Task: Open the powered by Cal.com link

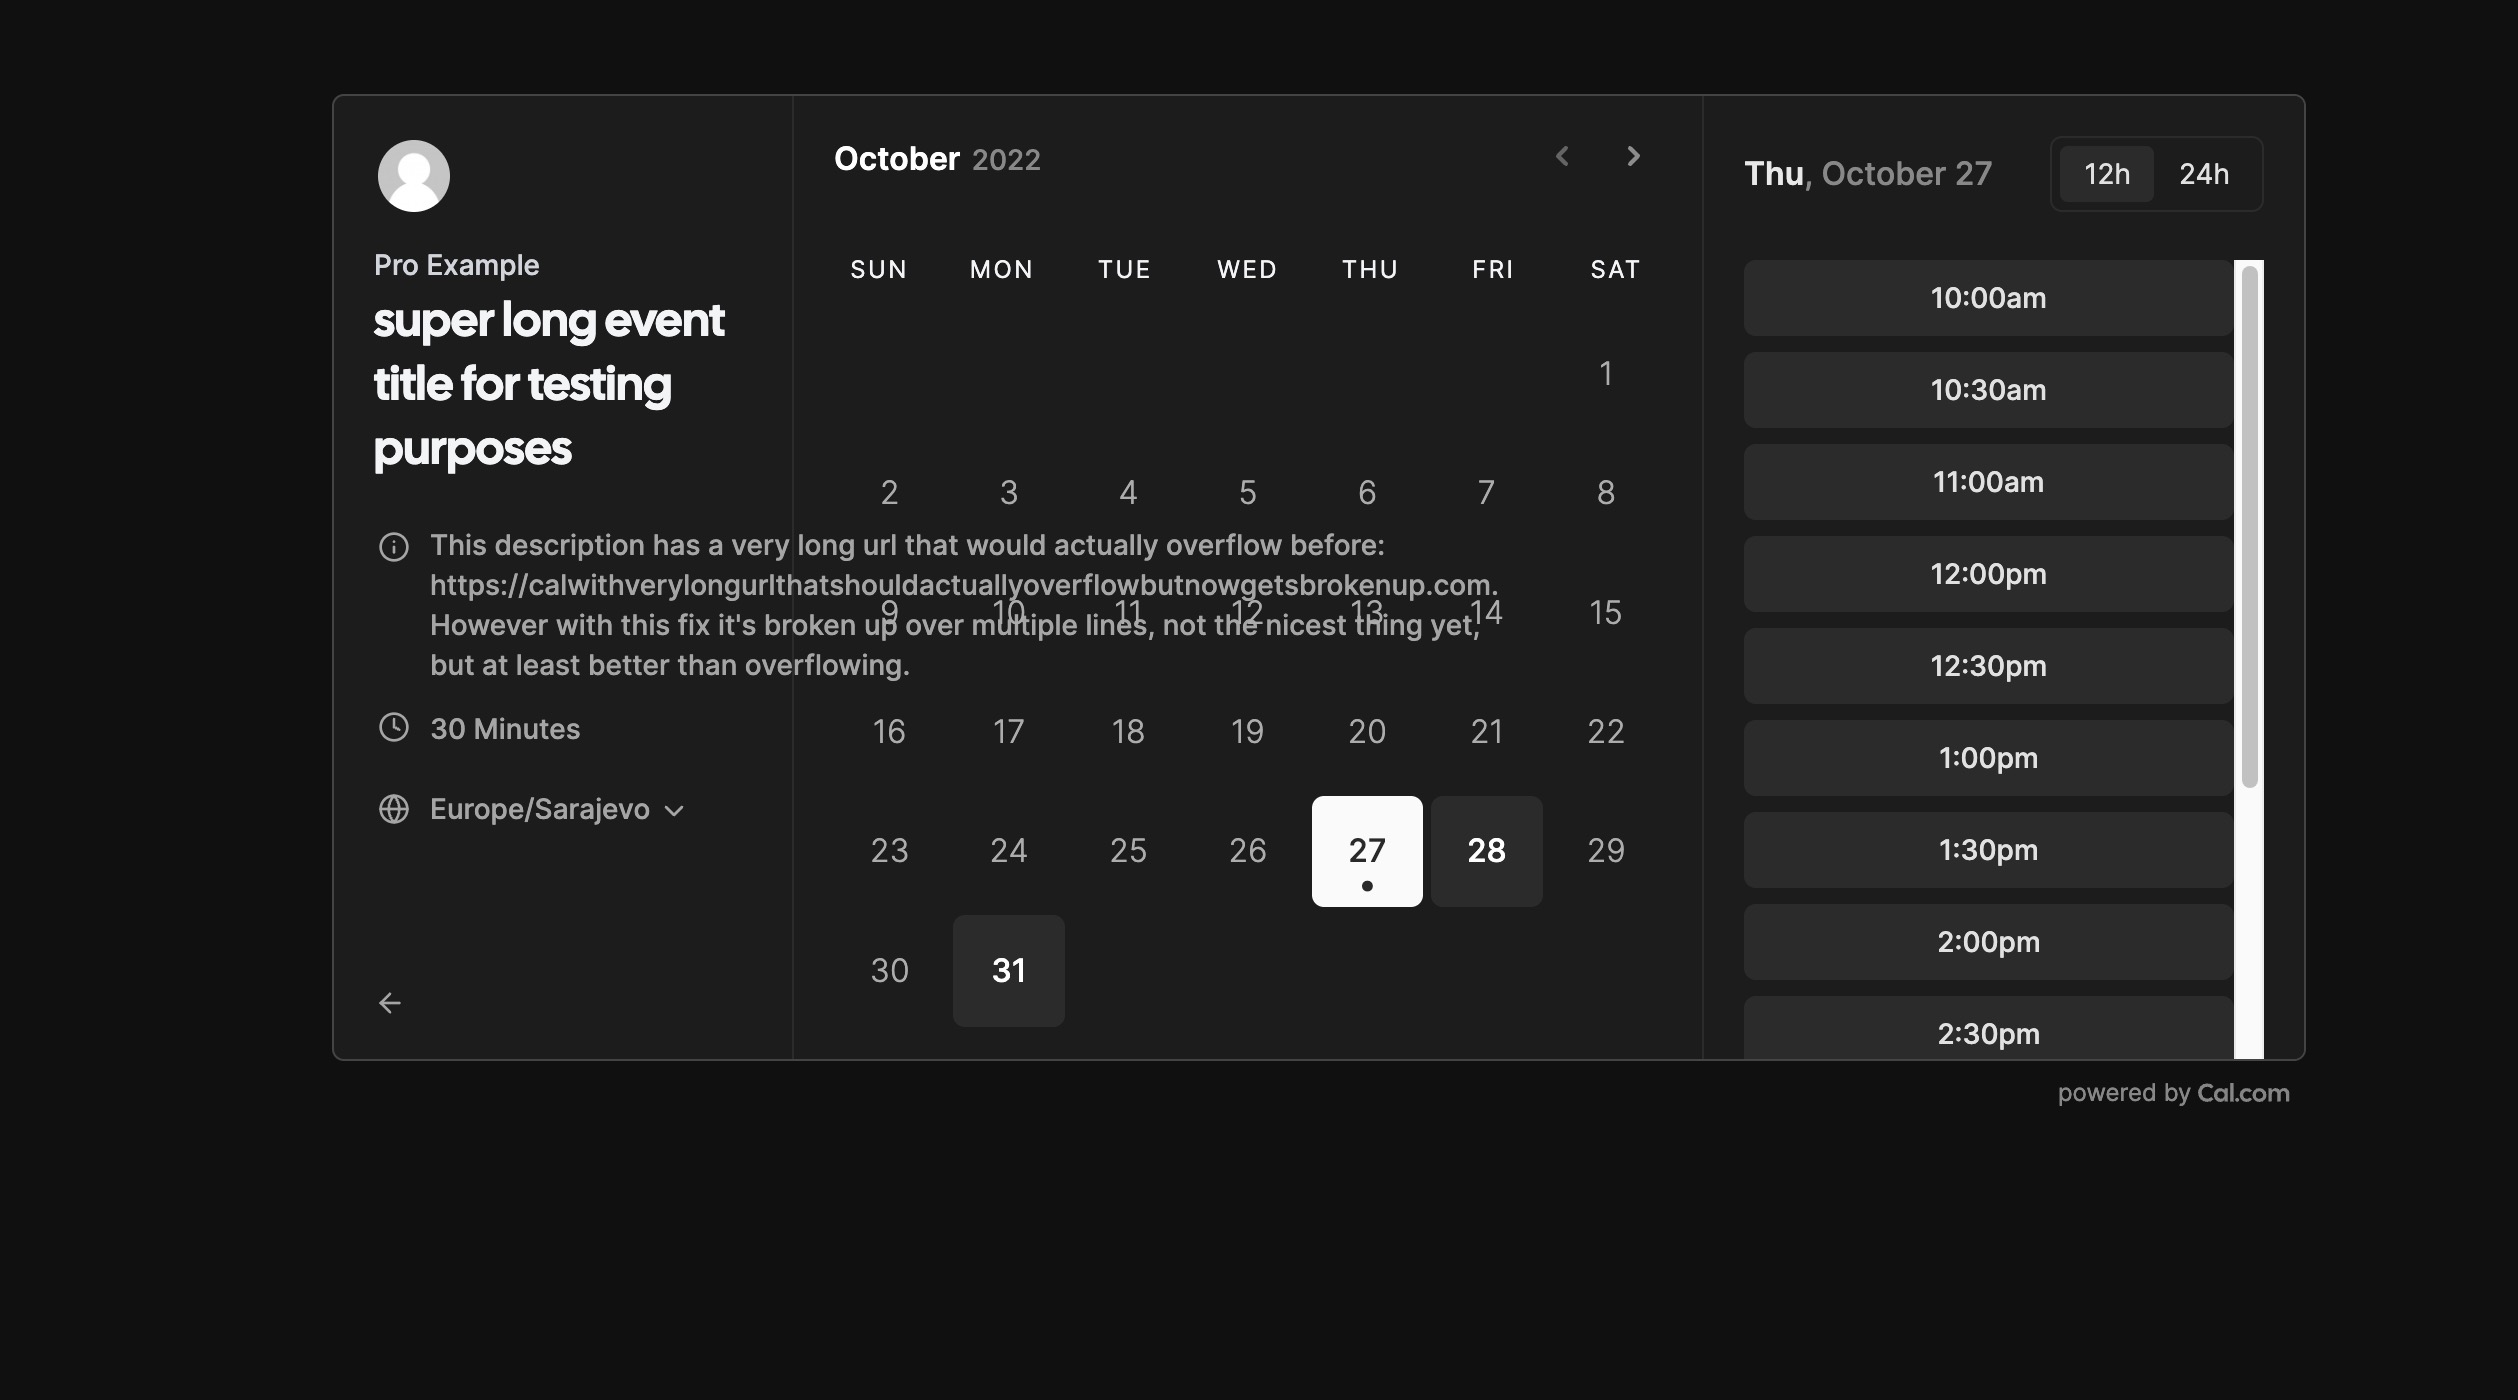Action: 2173,1093
